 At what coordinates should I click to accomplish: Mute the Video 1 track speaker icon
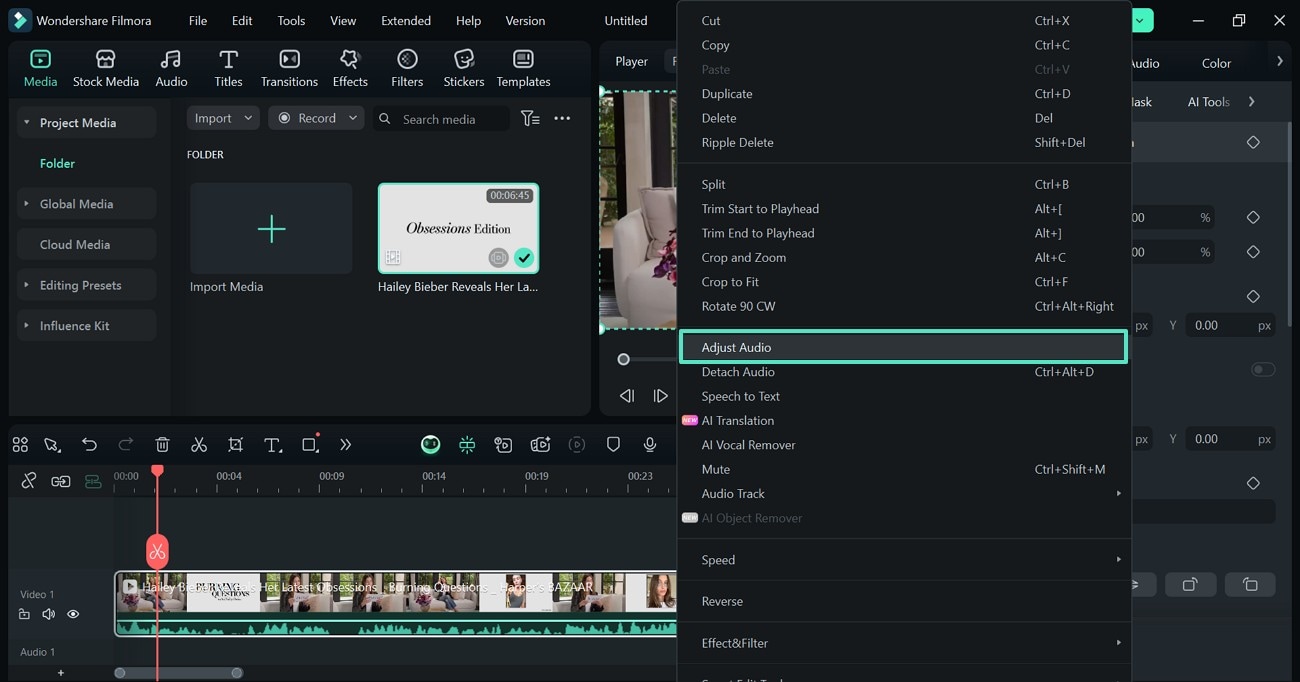[x=47, y=613]
